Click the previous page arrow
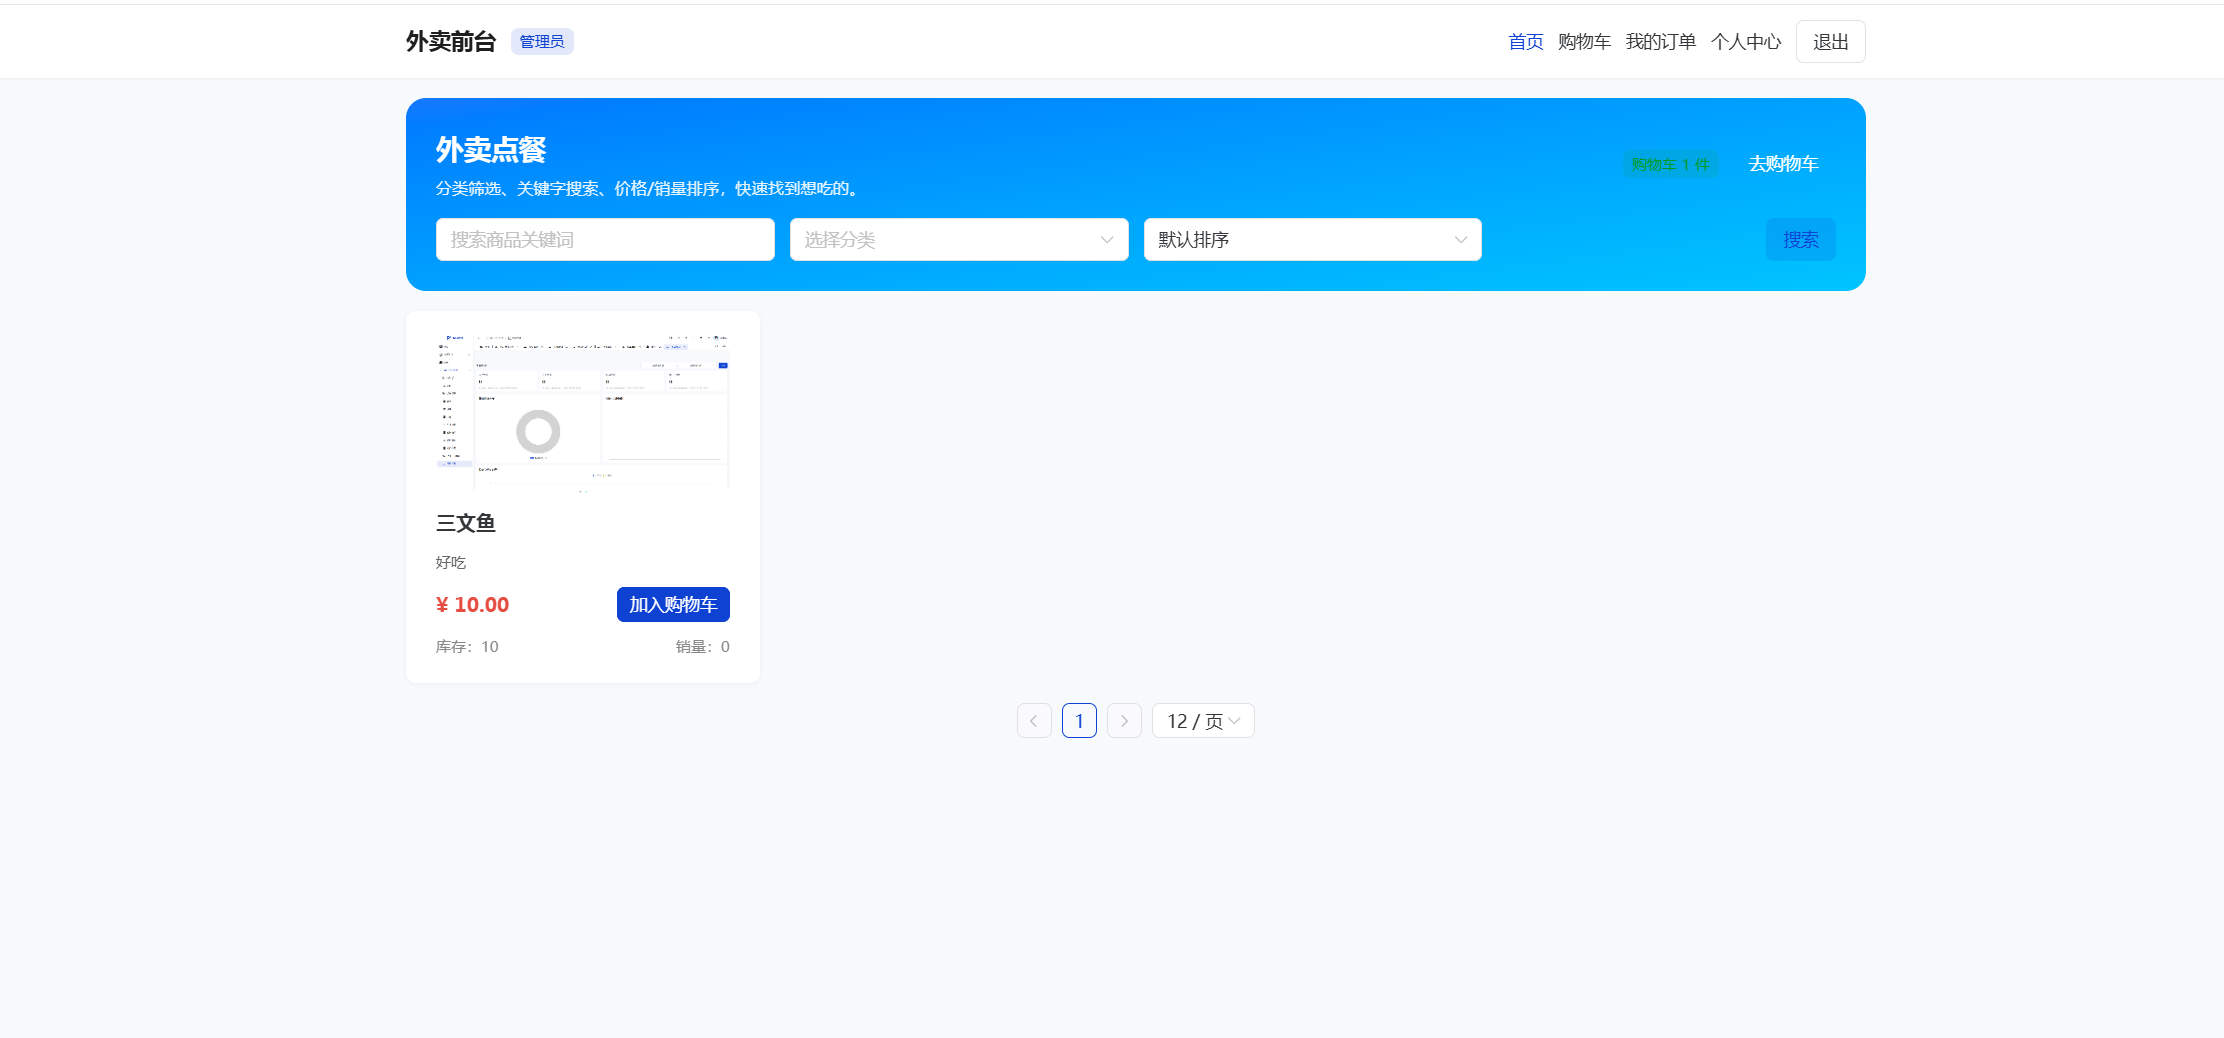The width and height of the screenshot is (2224, 1038). point(1034,720)
